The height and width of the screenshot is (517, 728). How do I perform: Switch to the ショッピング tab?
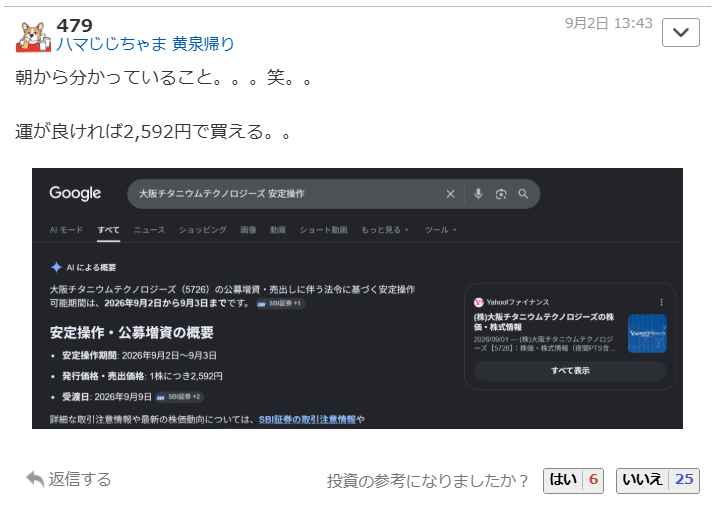[x=202, y=230]
